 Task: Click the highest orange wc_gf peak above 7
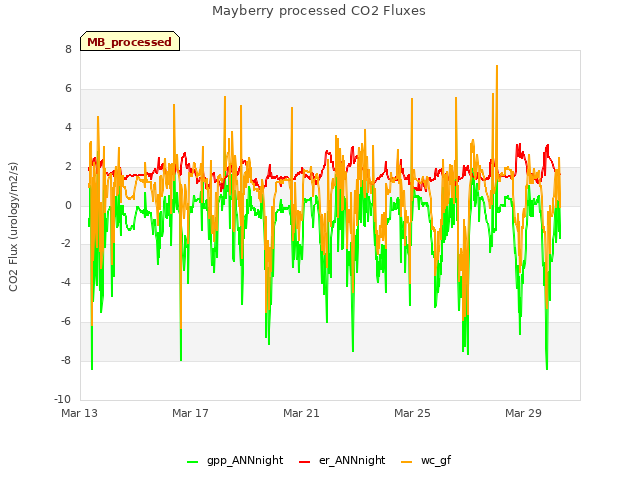coord(497,66)
